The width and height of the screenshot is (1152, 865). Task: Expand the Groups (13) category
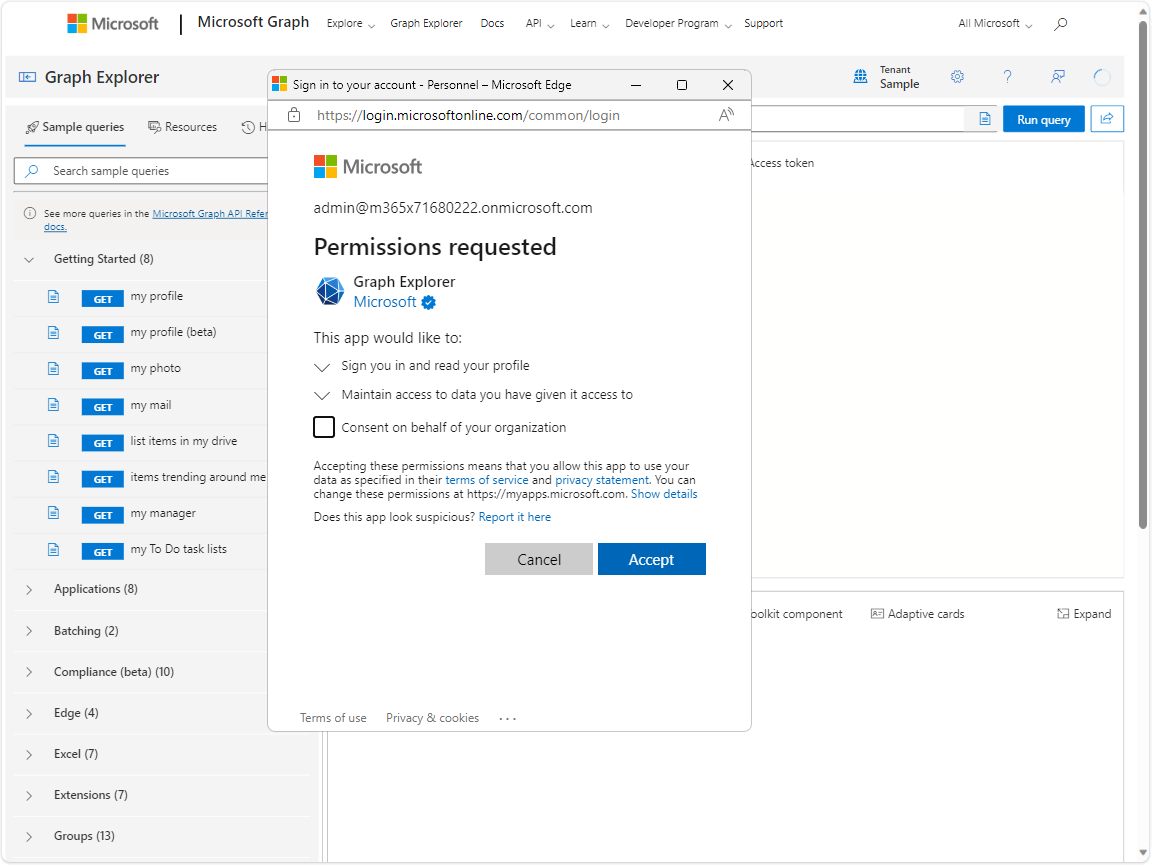(x=29, y=836)
